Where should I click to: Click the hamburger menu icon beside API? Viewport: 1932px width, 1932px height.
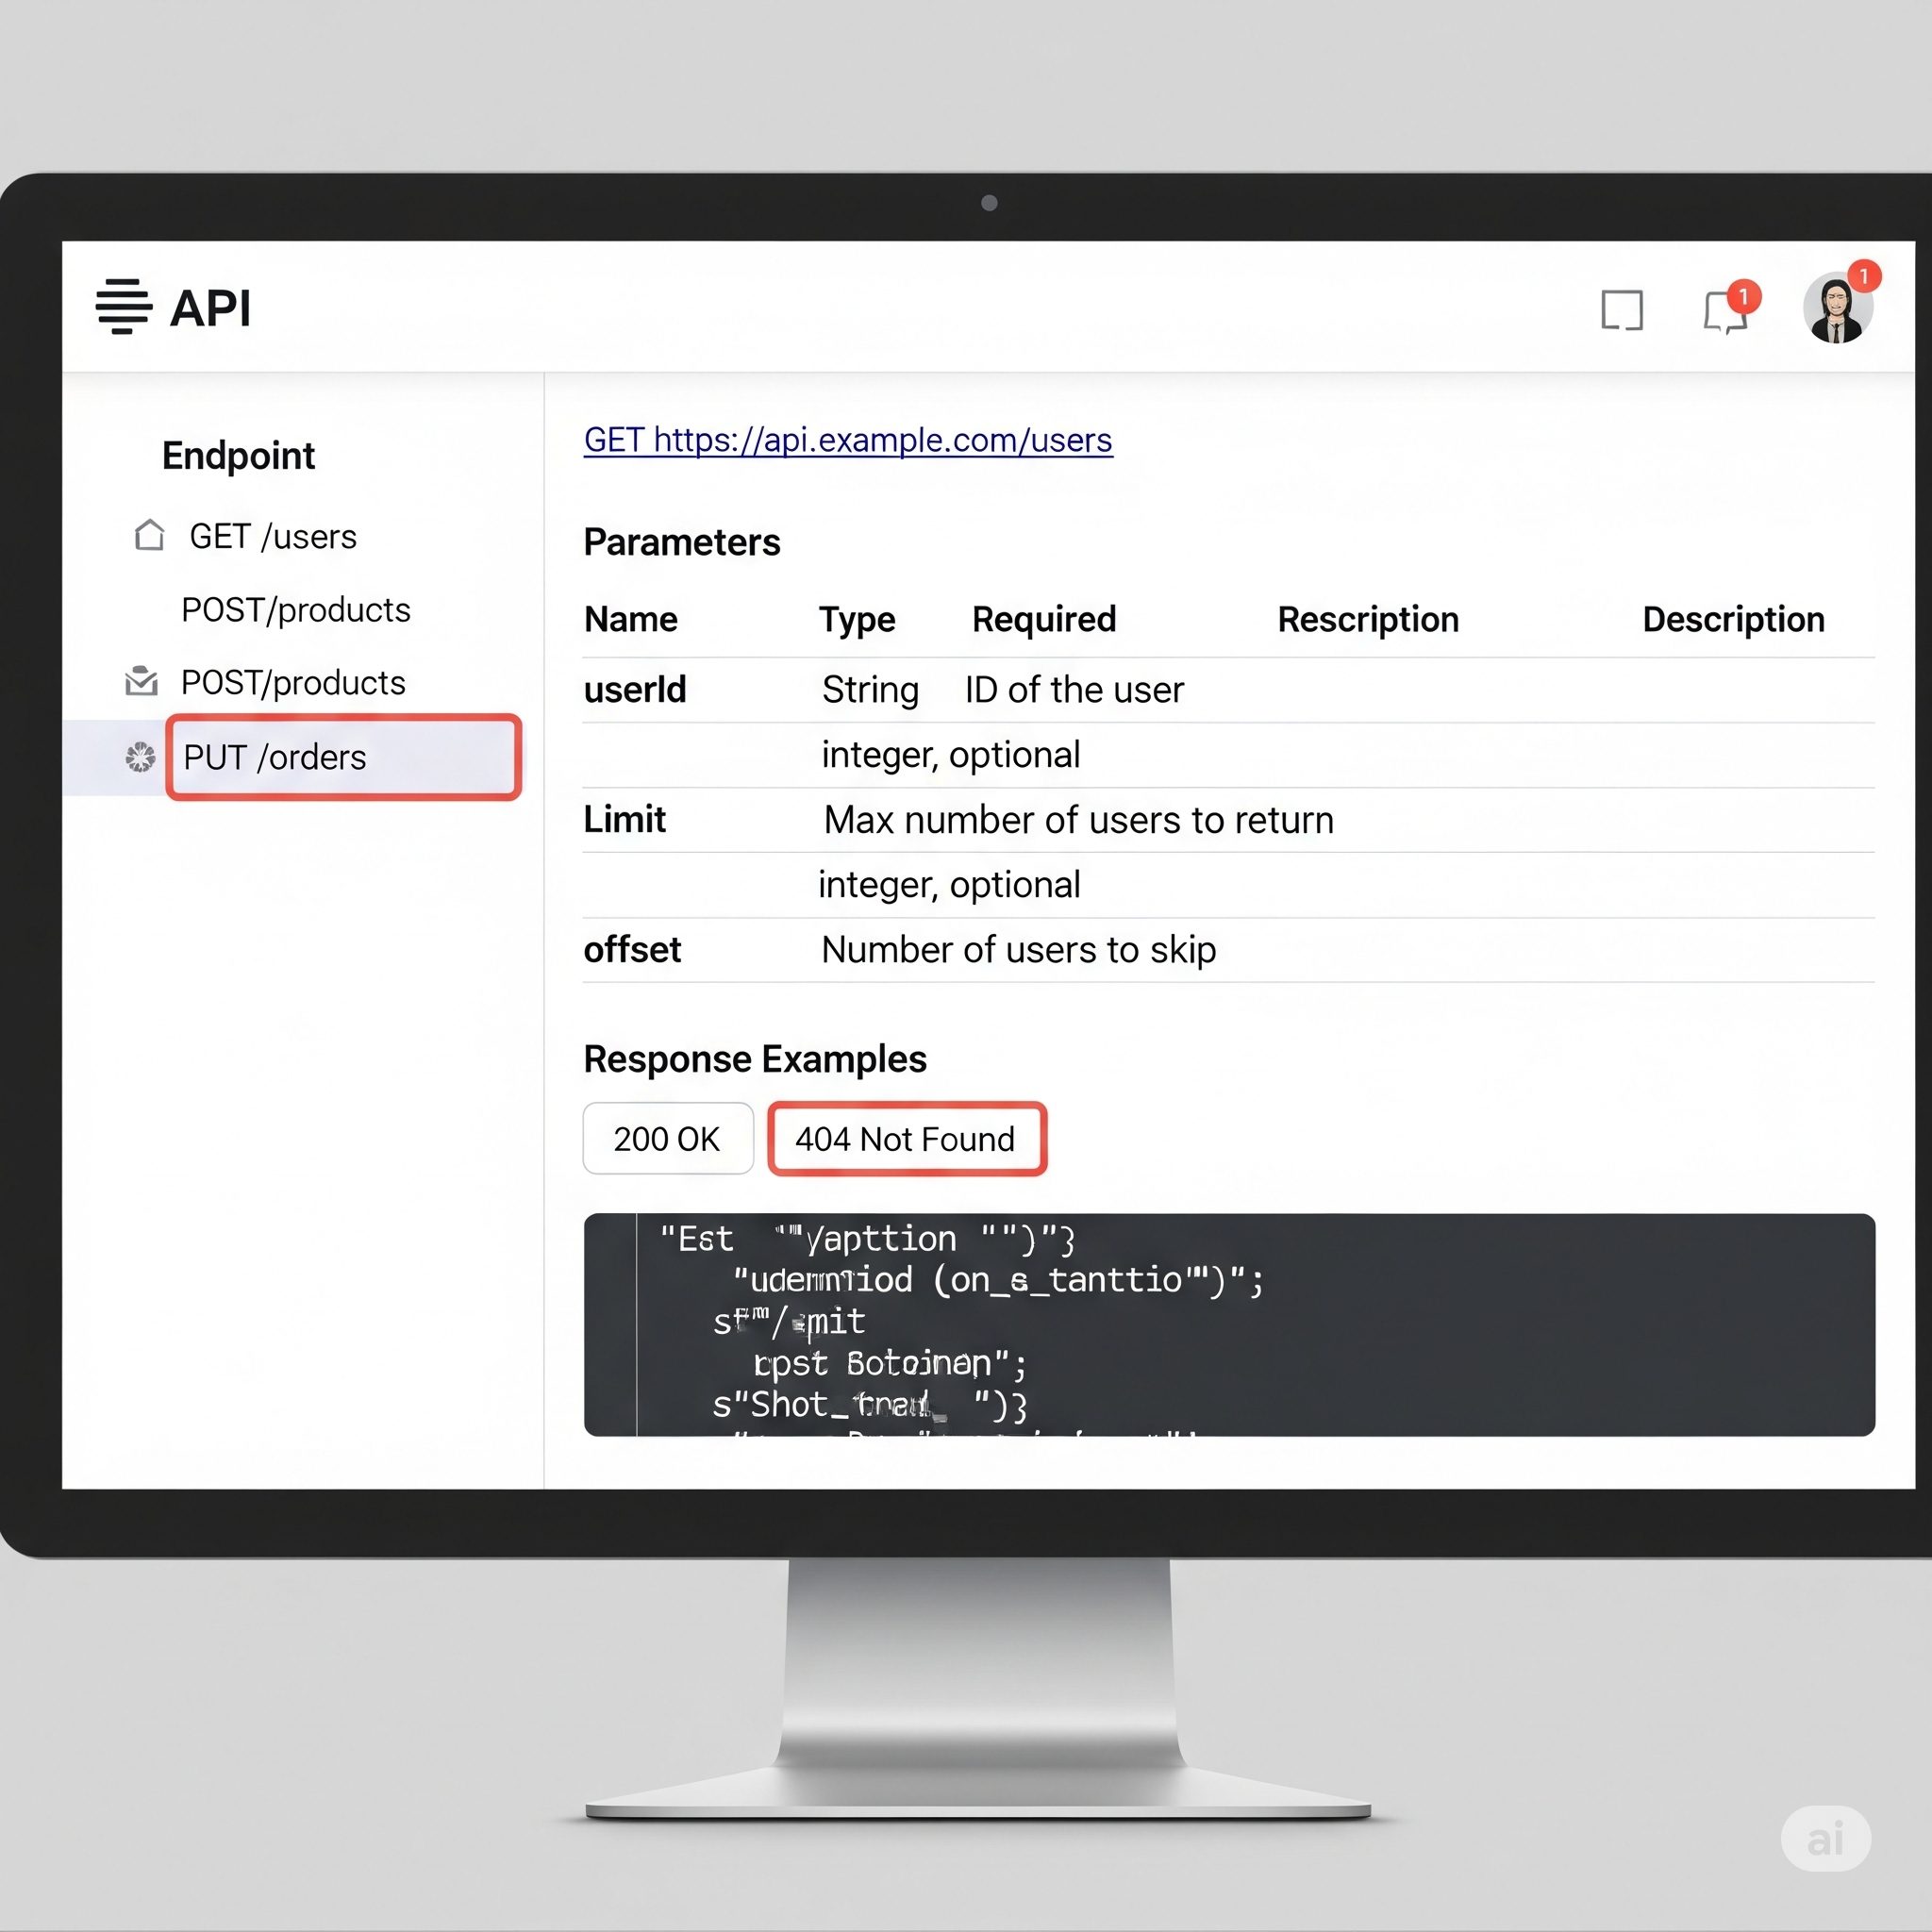click(x=123, y=307)
